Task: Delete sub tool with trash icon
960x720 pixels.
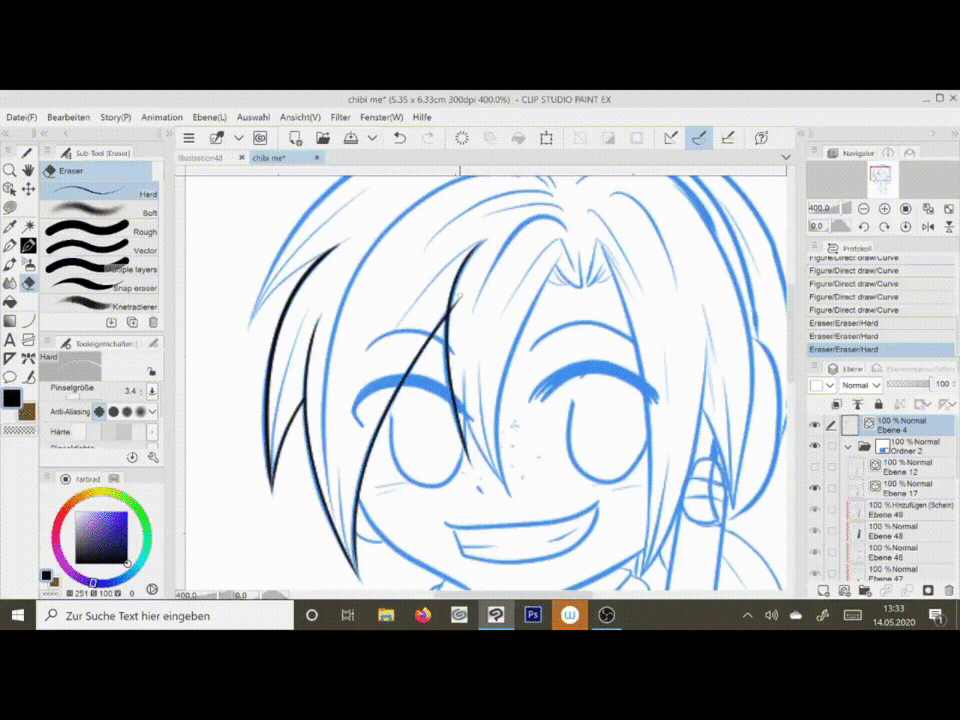Action: pyautogui.click(x=153, y=322)
